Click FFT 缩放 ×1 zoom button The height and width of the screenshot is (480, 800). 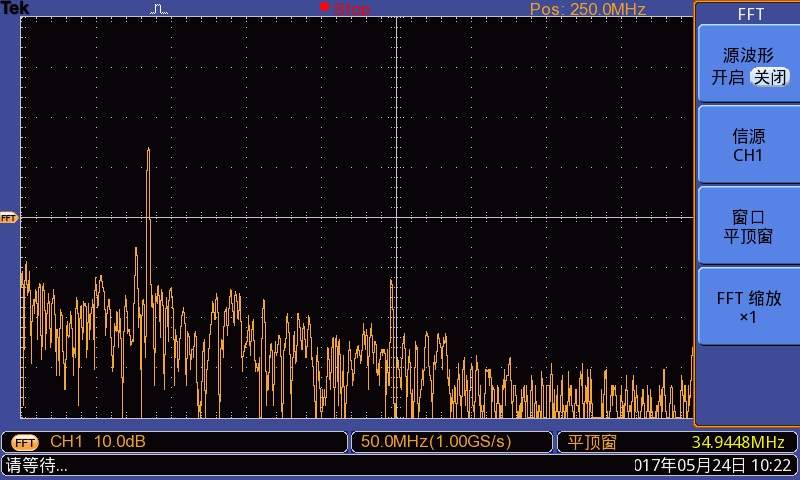(x=748, y=307)
